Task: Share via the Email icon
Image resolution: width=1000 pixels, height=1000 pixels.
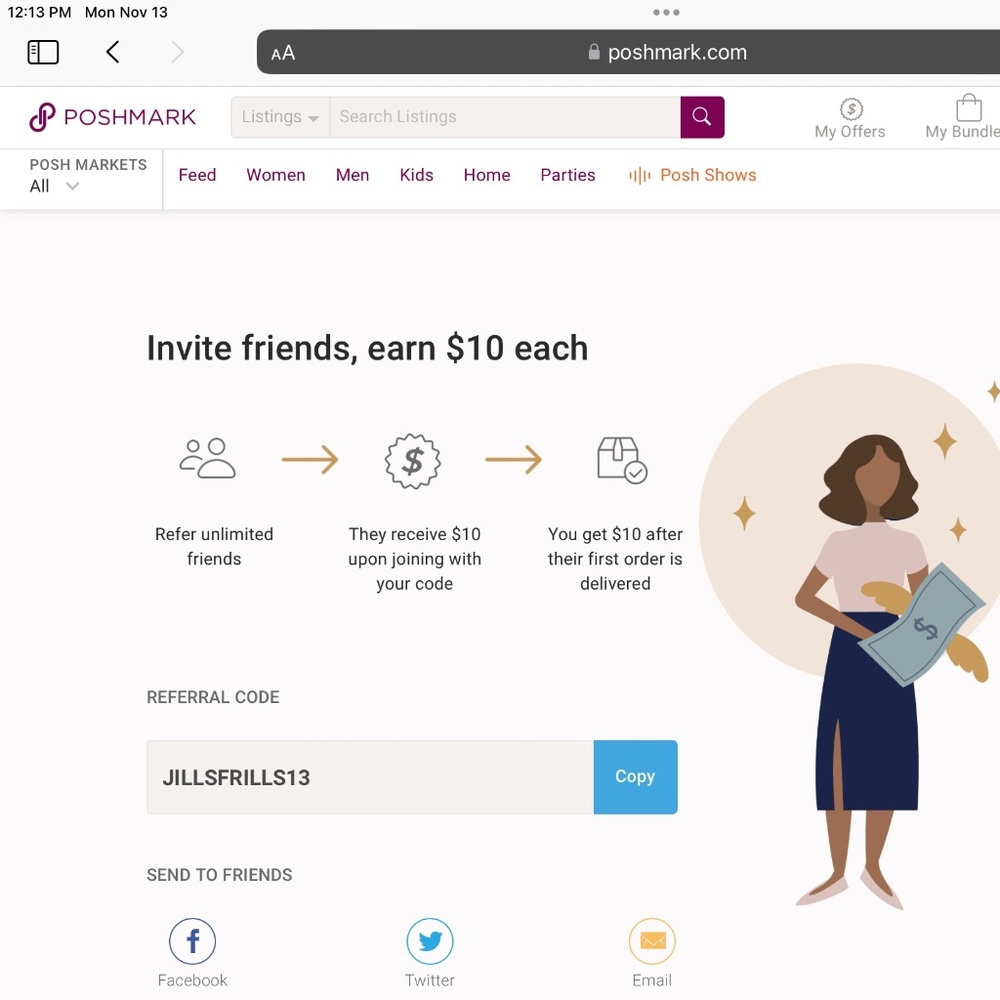Action: [652, 942]
